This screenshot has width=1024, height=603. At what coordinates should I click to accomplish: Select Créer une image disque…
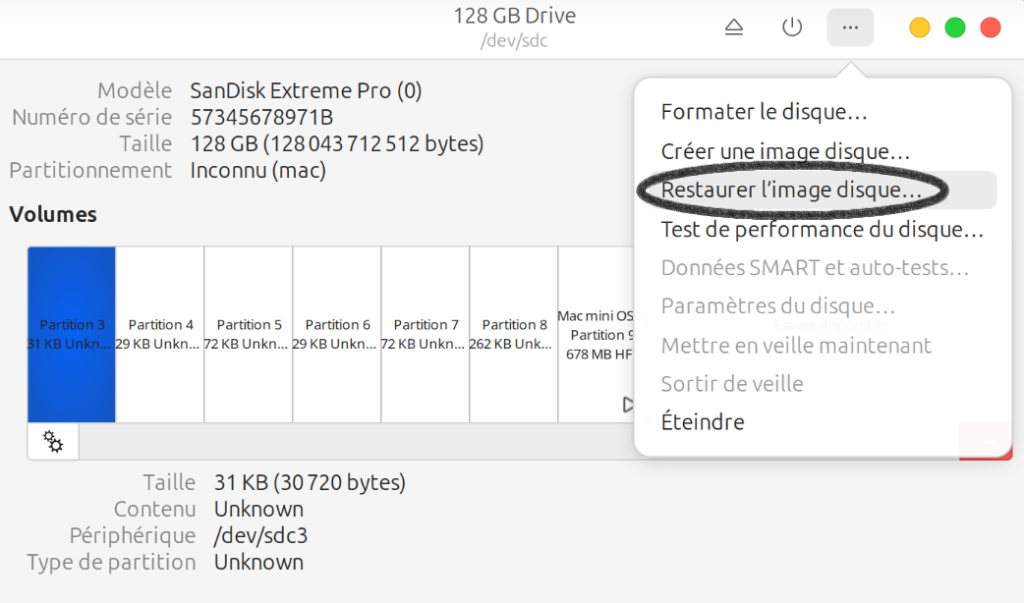click(785, 151)
